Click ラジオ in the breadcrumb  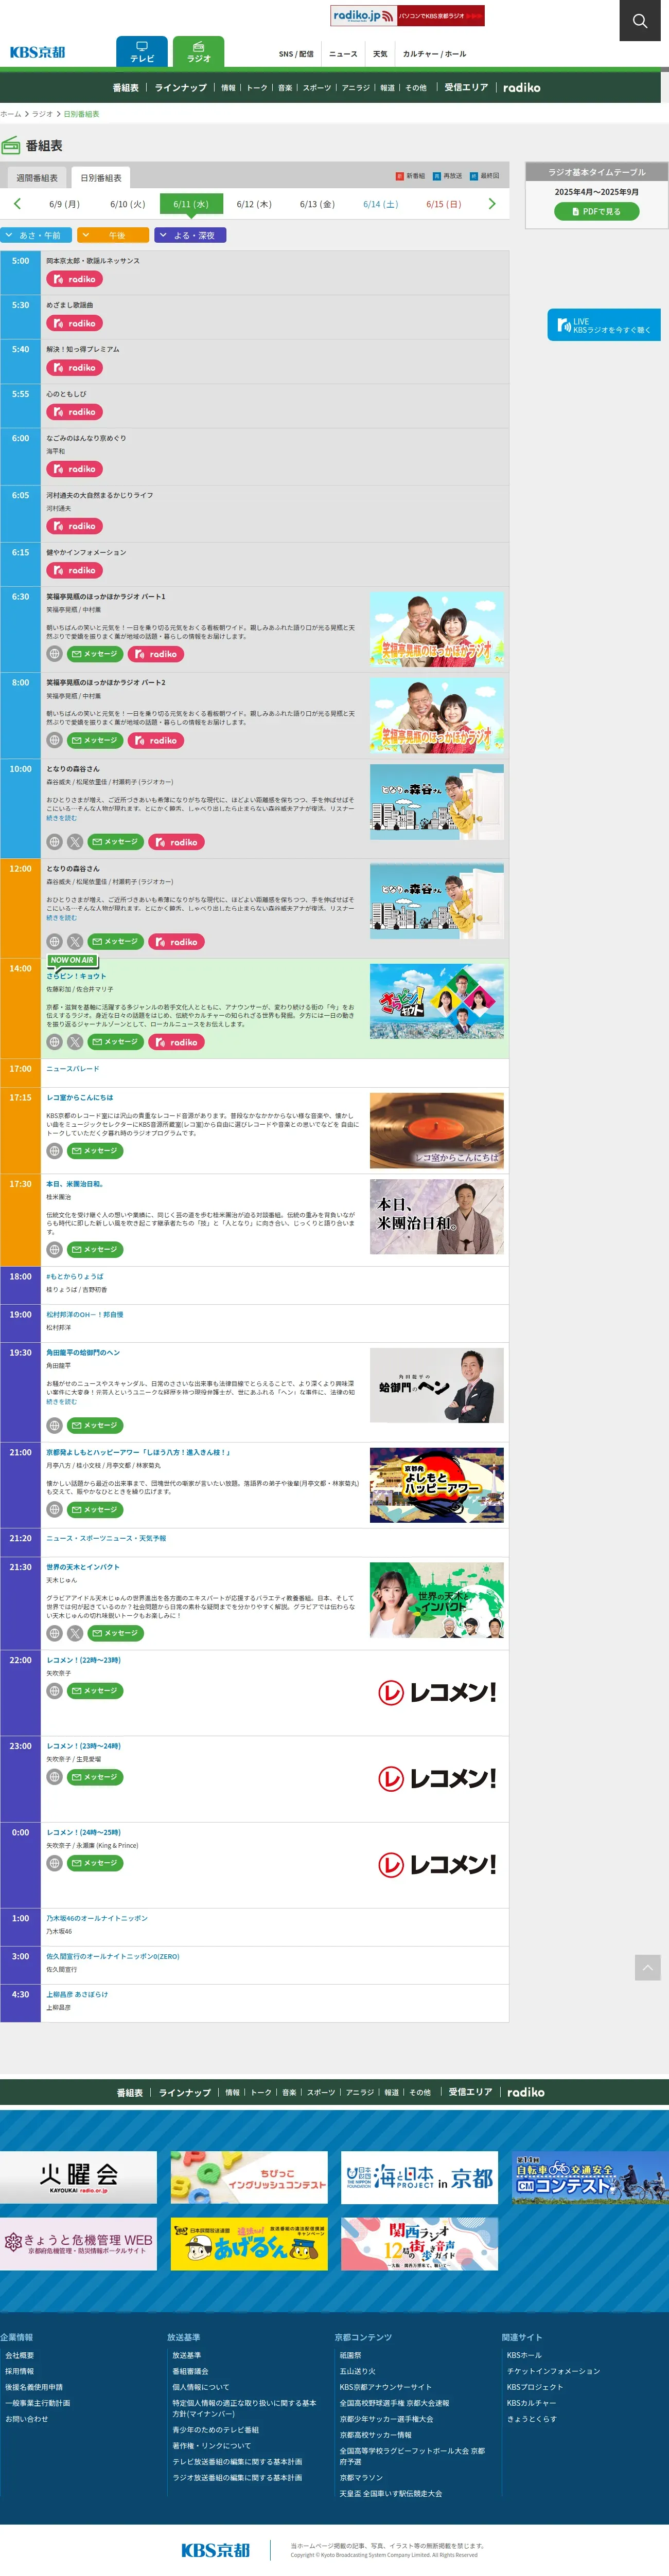(42, 114)
